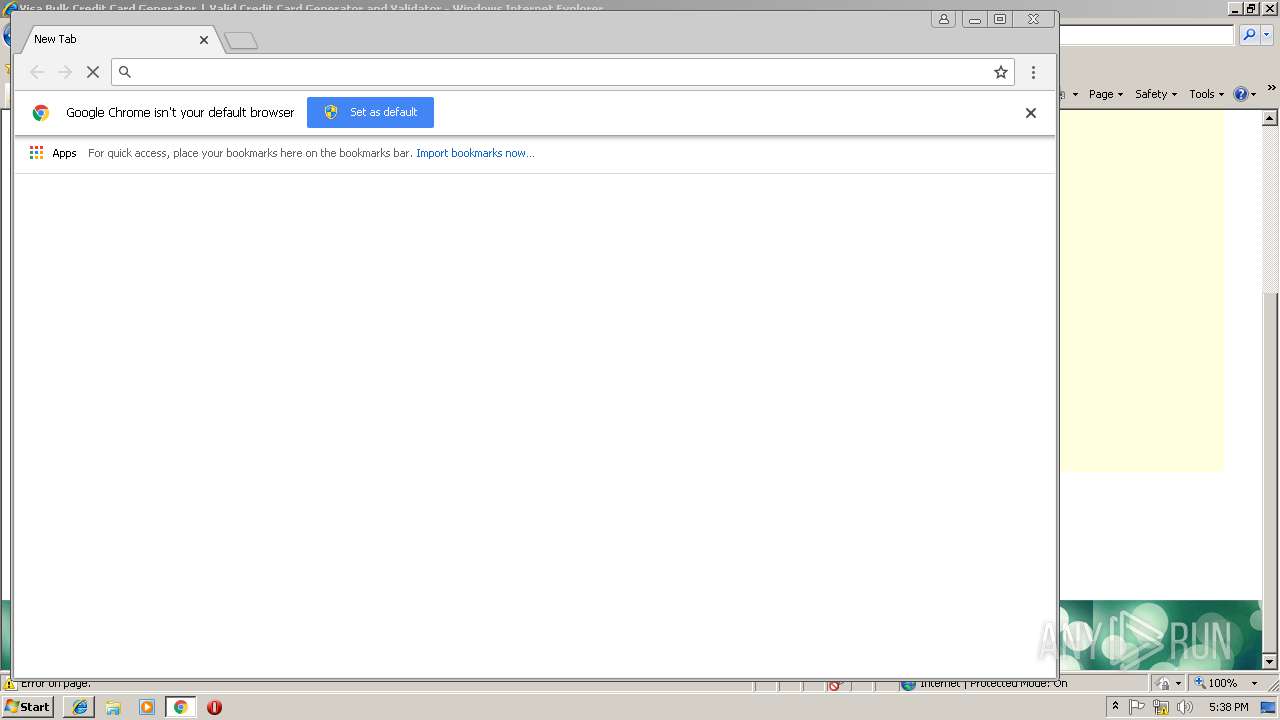The width and height of the screenshot is (1280, 720).
Task: Open Windows Media Player from taskbar
Action: coord(147,707)
